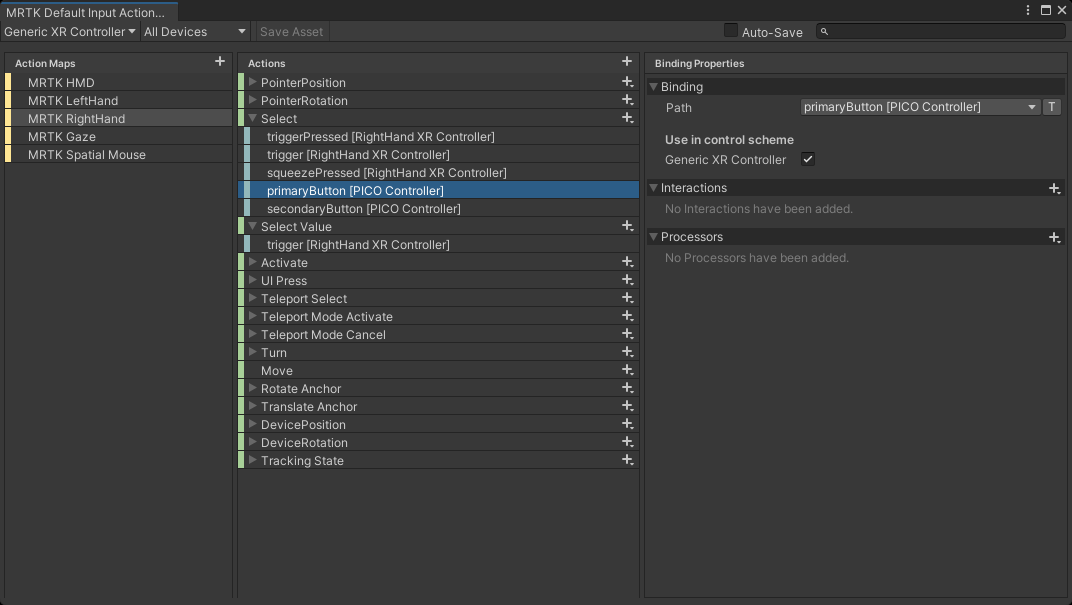This screenshot has width=1072, height=605.
Task: Expand the Turn action
Action: 252,352
